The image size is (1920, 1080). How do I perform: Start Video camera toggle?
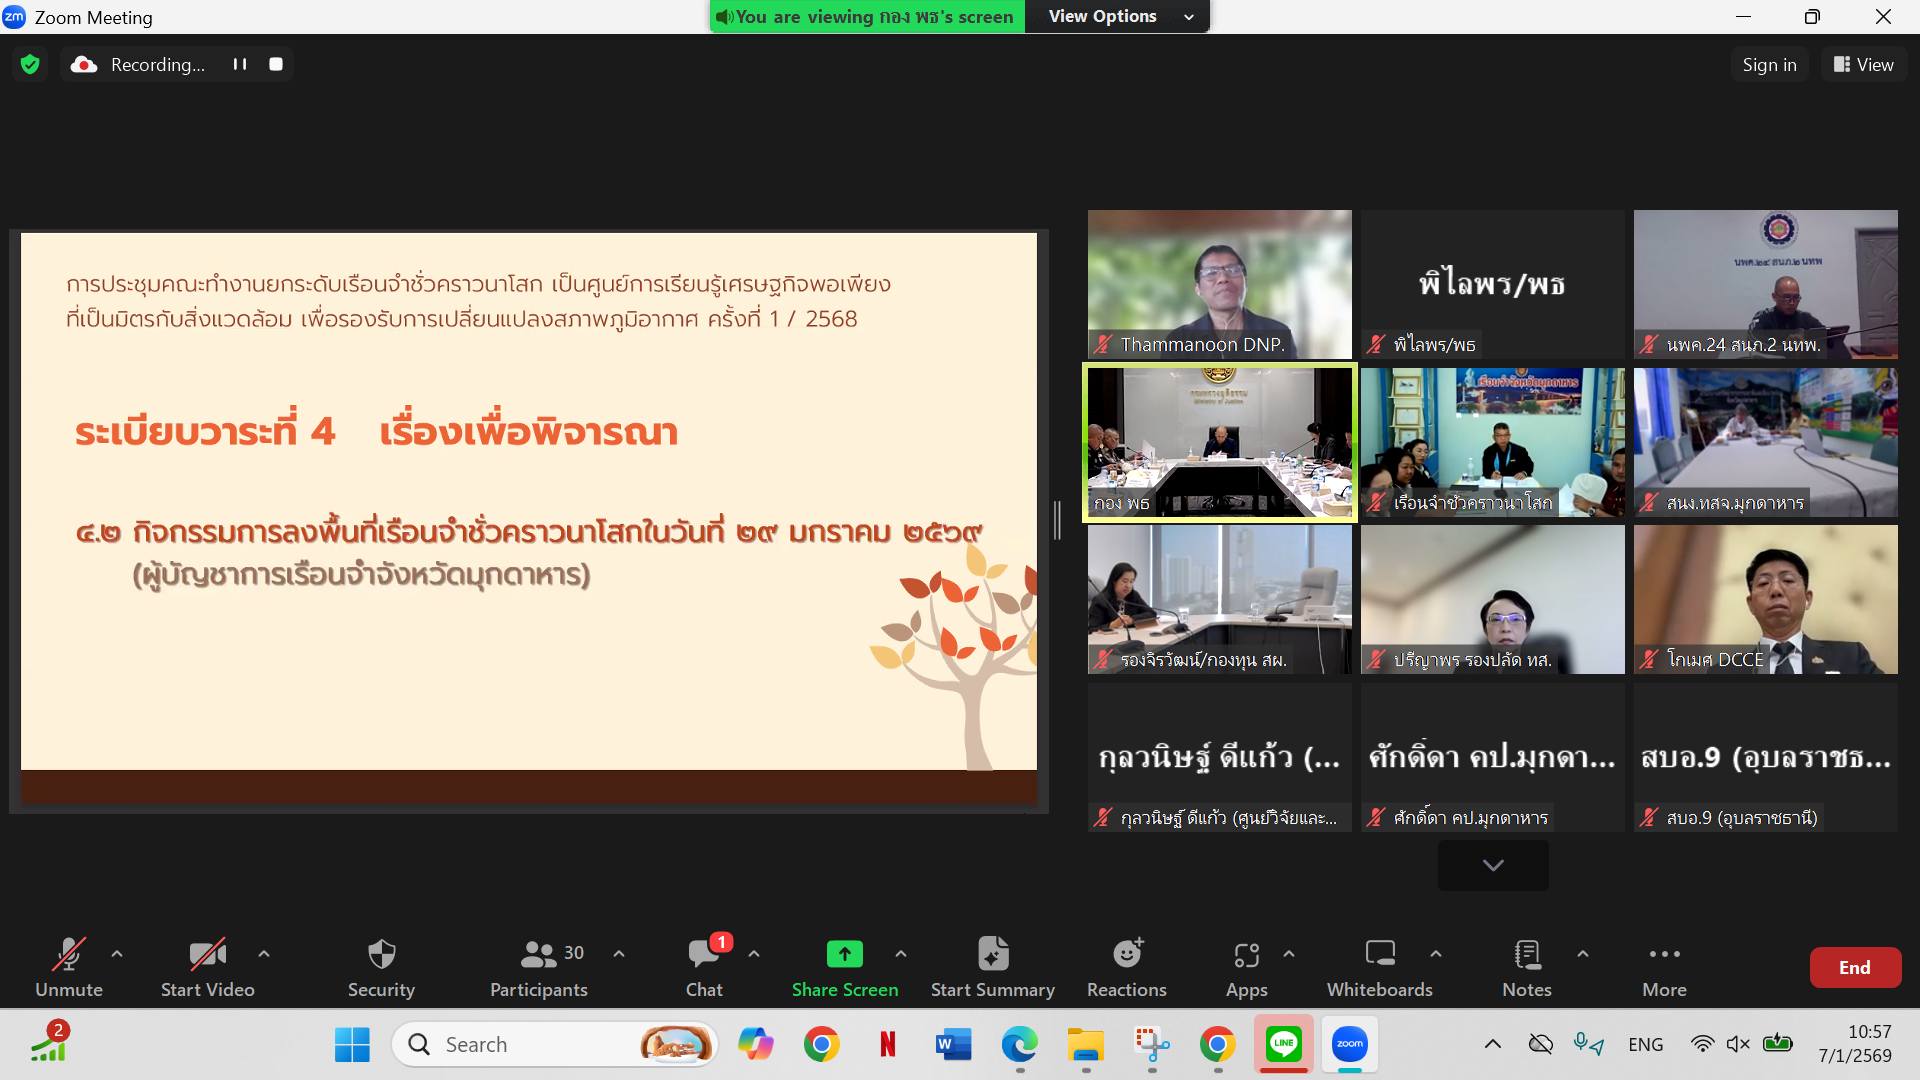click(x=207, y=955)
